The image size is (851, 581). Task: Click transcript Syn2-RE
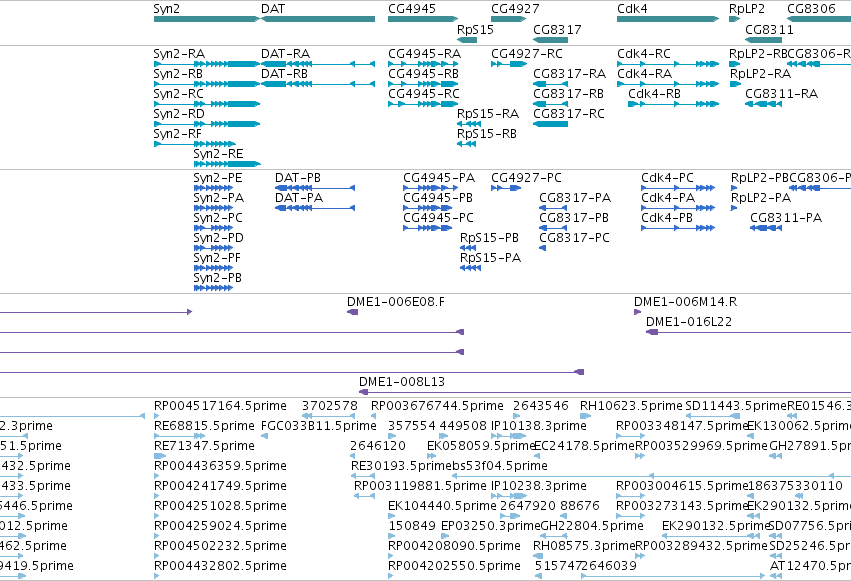(227, 164)
